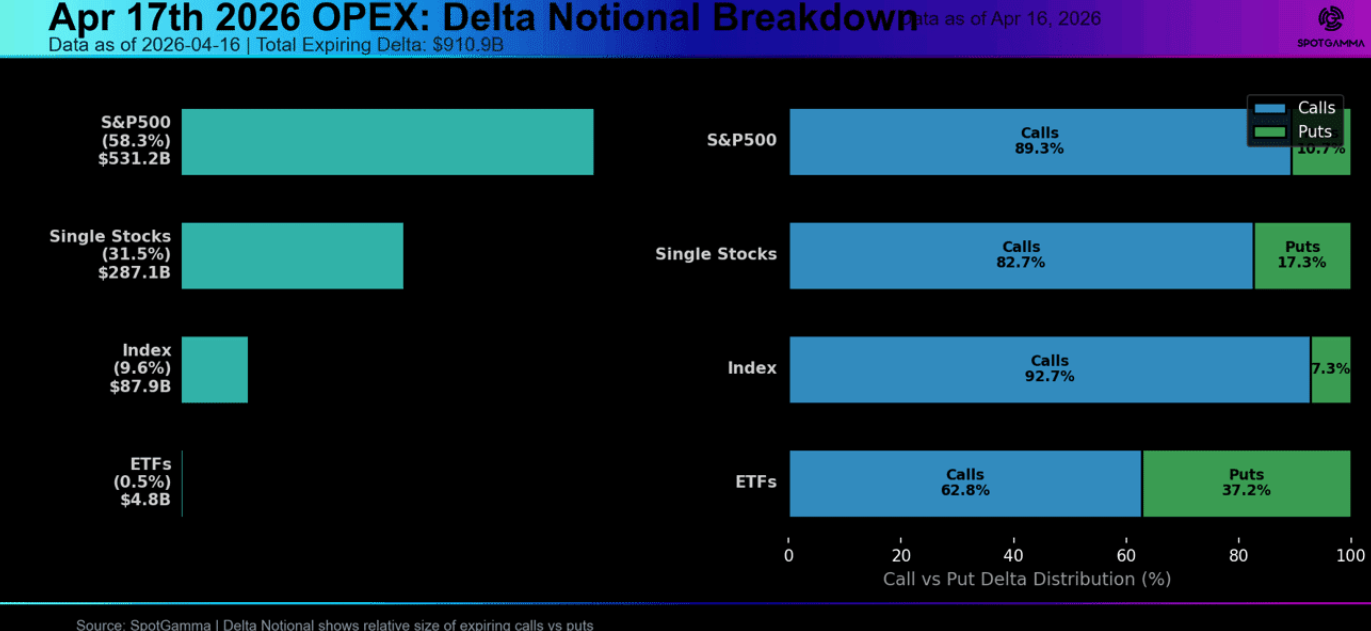Click the SpotGamma logo icon
The height and width of the screenshot is (631, 1371).
1330,19
